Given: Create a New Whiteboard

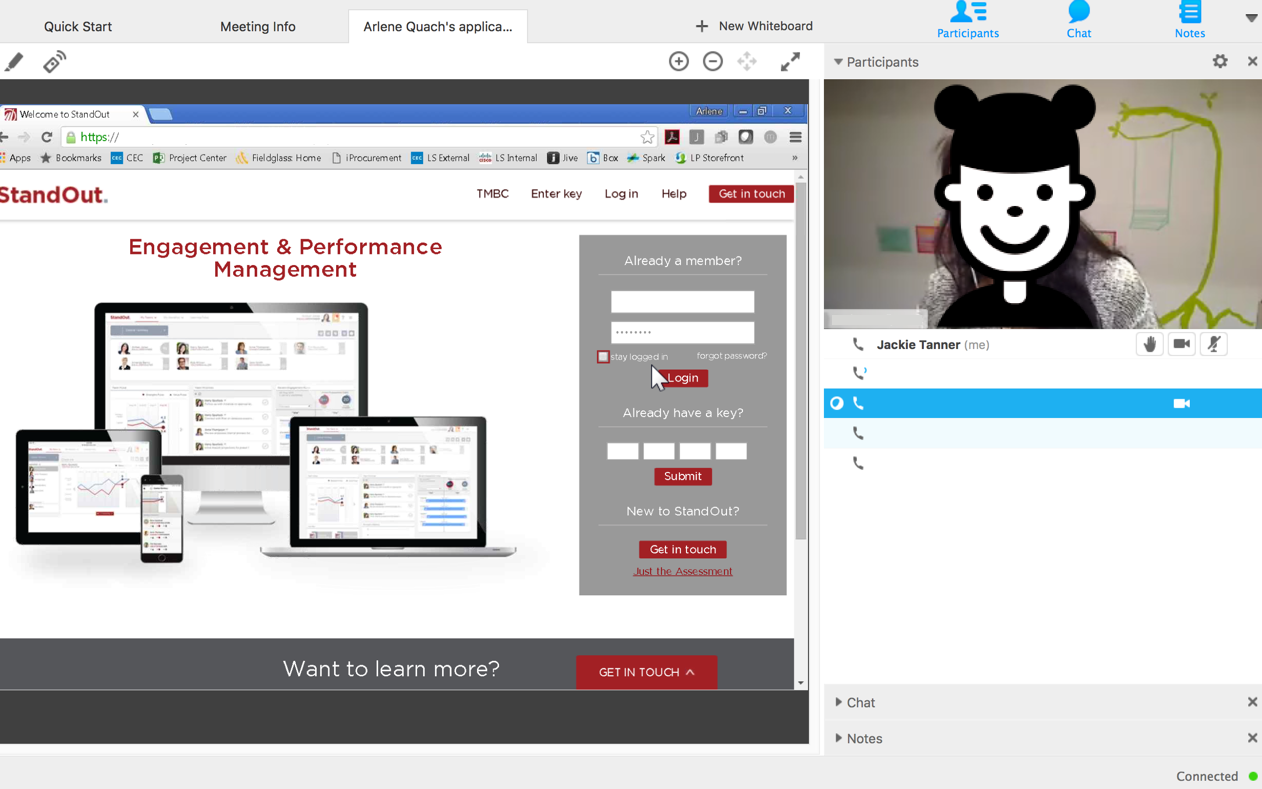Looking at the screenshot, I should point(754,26).
